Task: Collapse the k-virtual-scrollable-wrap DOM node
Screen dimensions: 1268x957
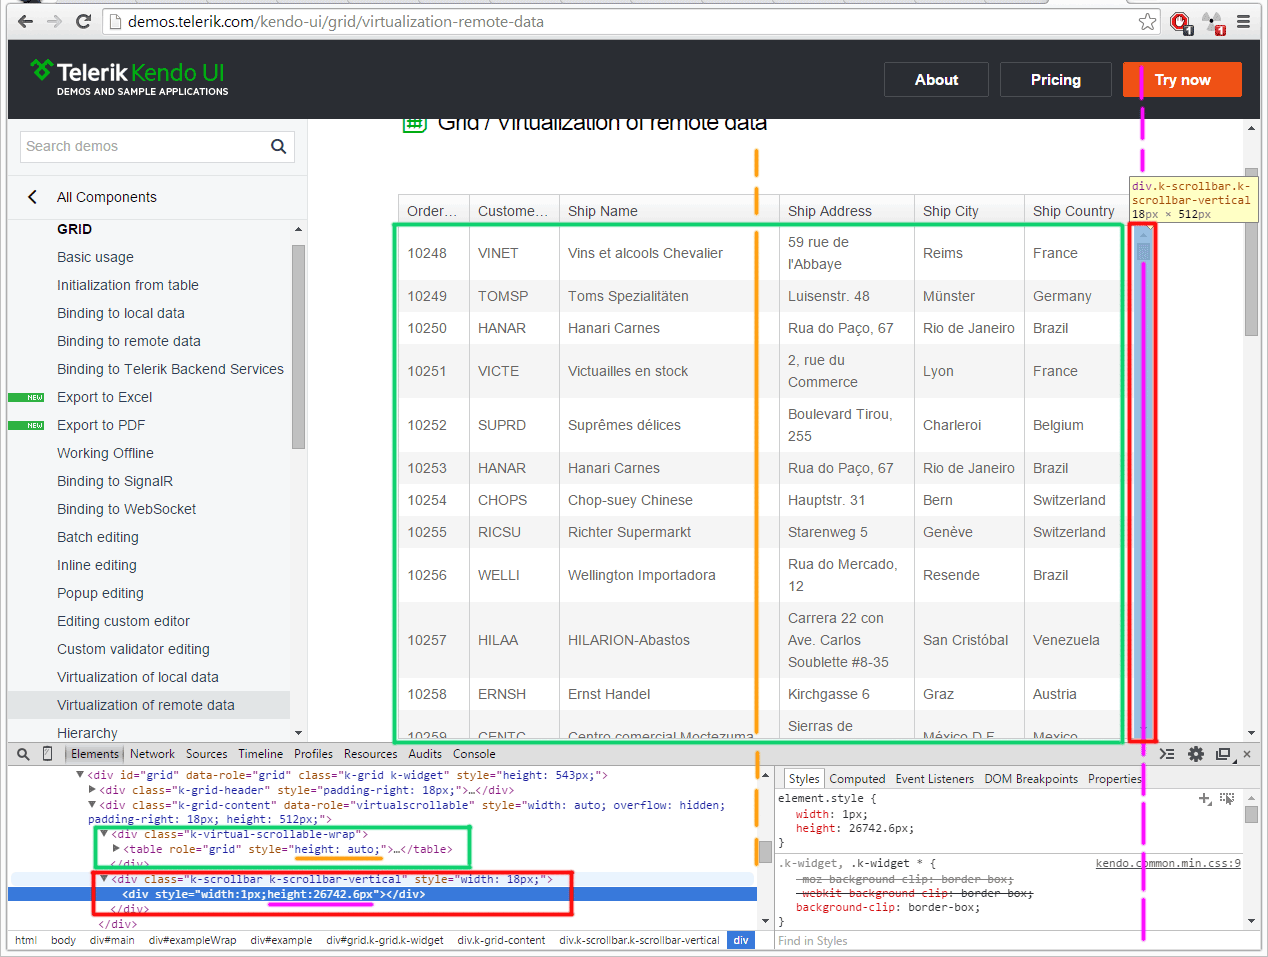Action: click(x=104, y=834)
